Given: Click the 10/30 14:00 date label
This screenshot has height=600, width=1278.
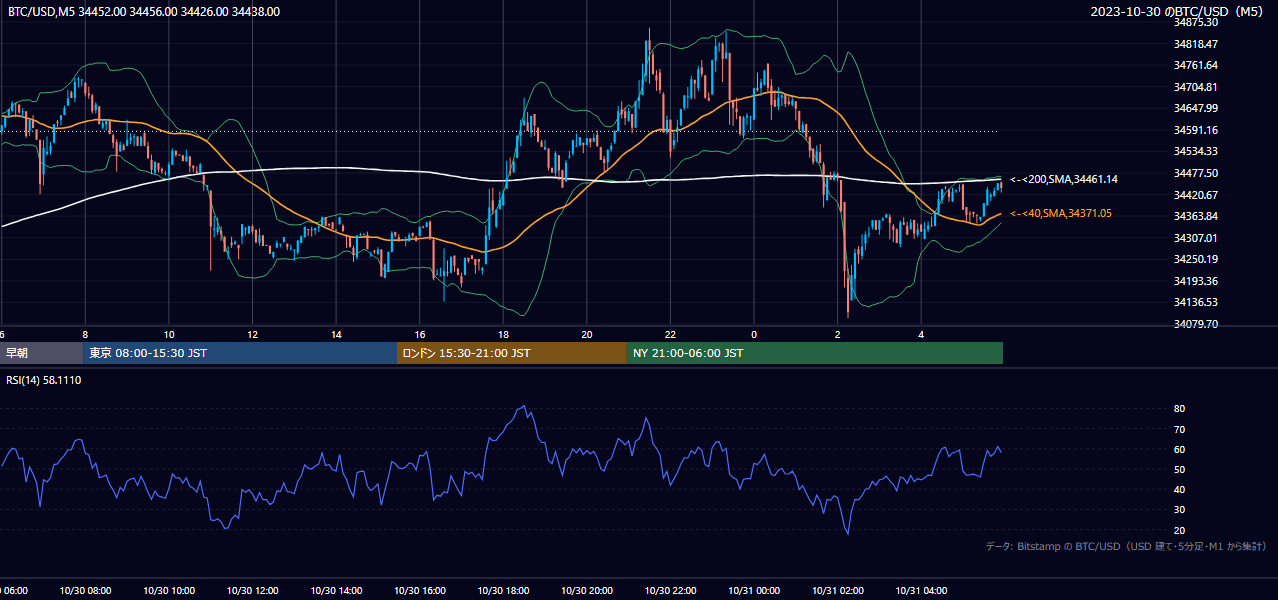Looking at the screenshot, I should pyautogui.click(x=336, y=591).
